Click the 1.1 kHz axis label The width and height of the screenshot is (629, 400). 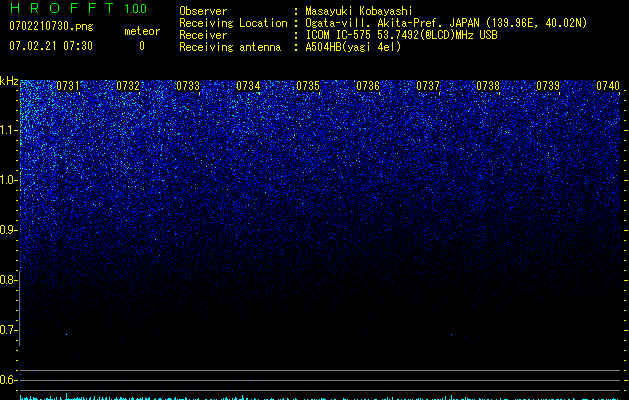click(8, 130)
